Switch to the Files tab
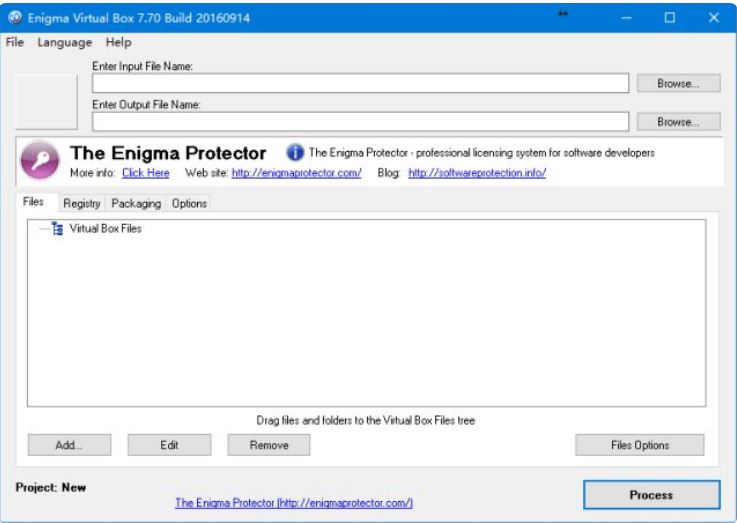 (x=33, y=202)
